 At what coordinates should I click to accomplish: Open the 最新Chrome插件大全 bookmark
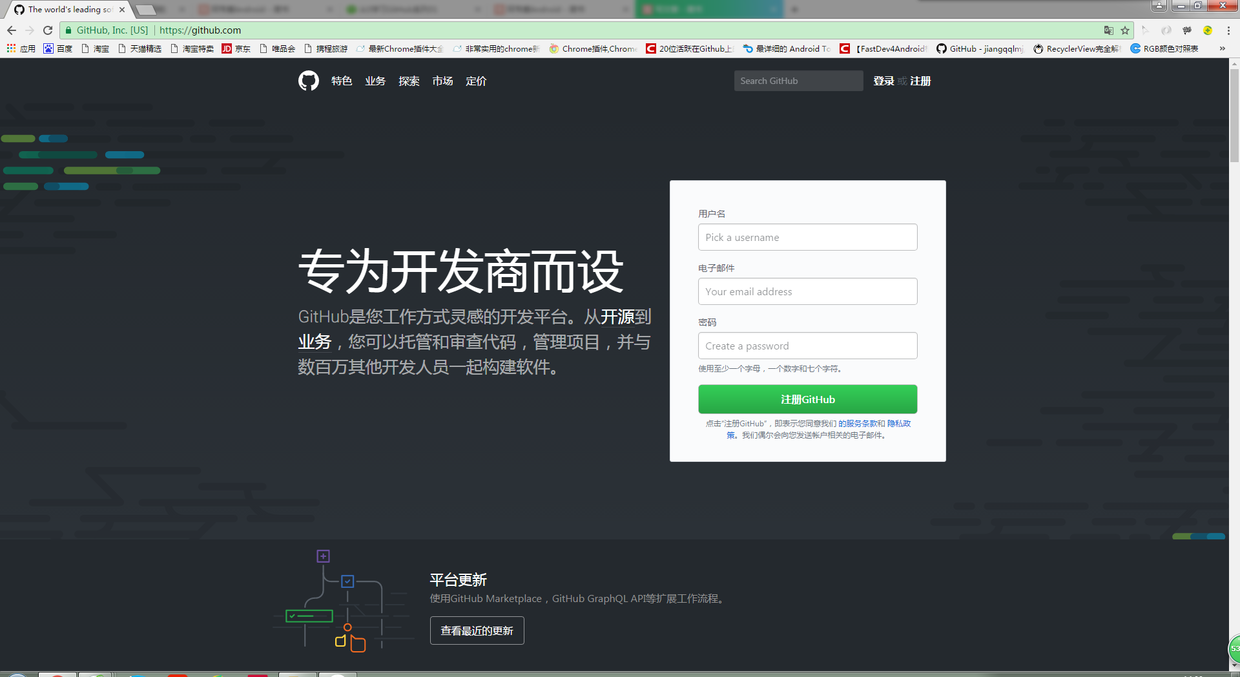click(399, 48)
